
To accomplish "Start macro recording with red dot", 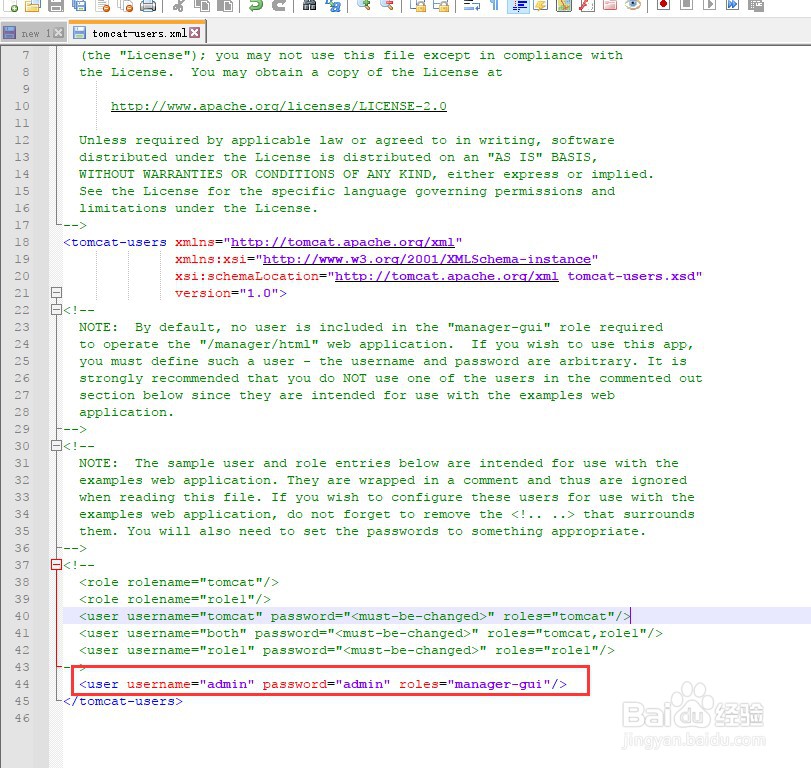I will [663, 5].
